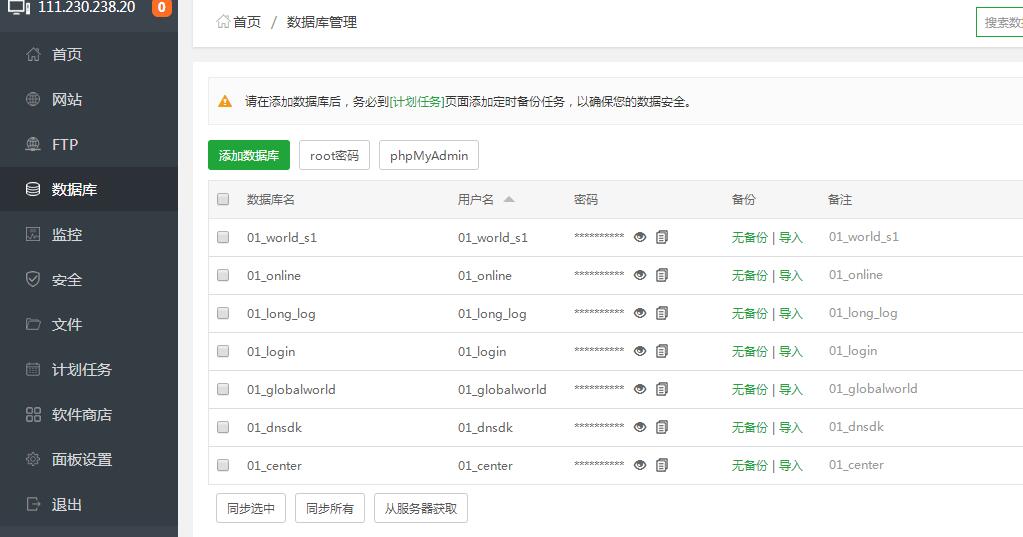Click the search input field at top right
The image size is (1023, 537).
1000,22
